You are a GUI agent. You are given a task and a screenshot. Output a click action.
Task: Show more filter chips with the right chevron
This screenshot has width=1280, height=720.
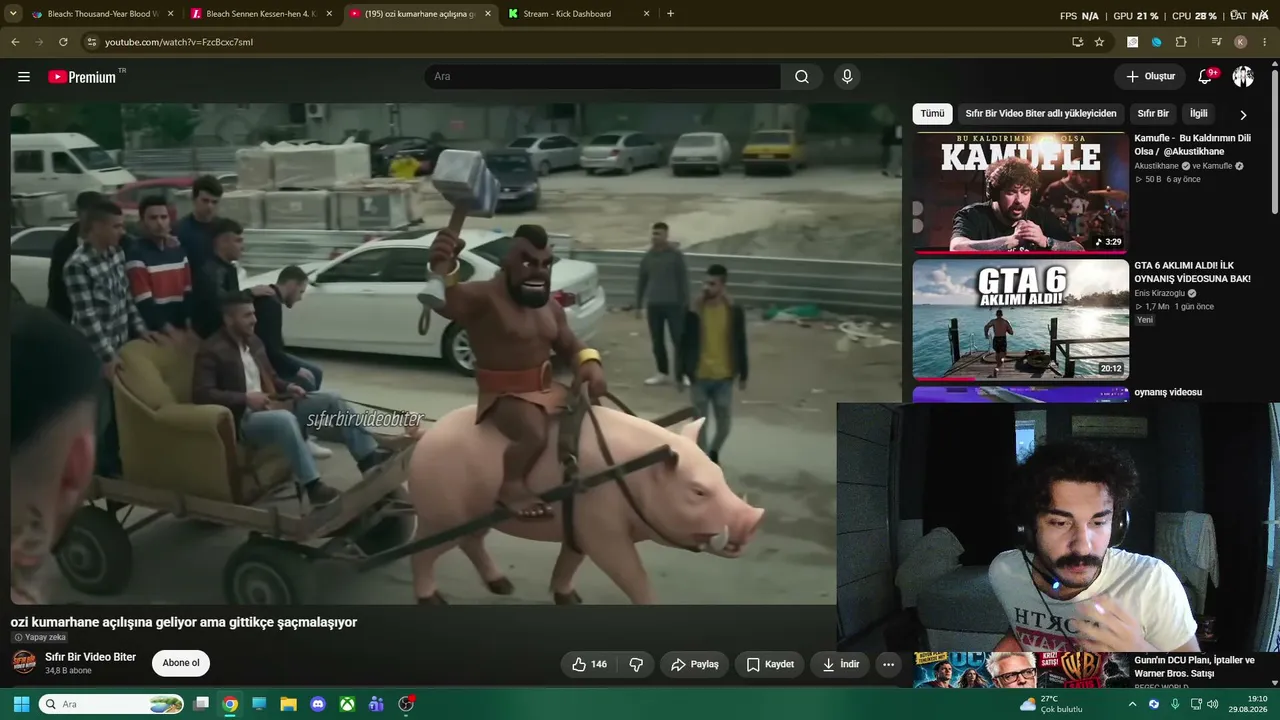coord(1243,115)
